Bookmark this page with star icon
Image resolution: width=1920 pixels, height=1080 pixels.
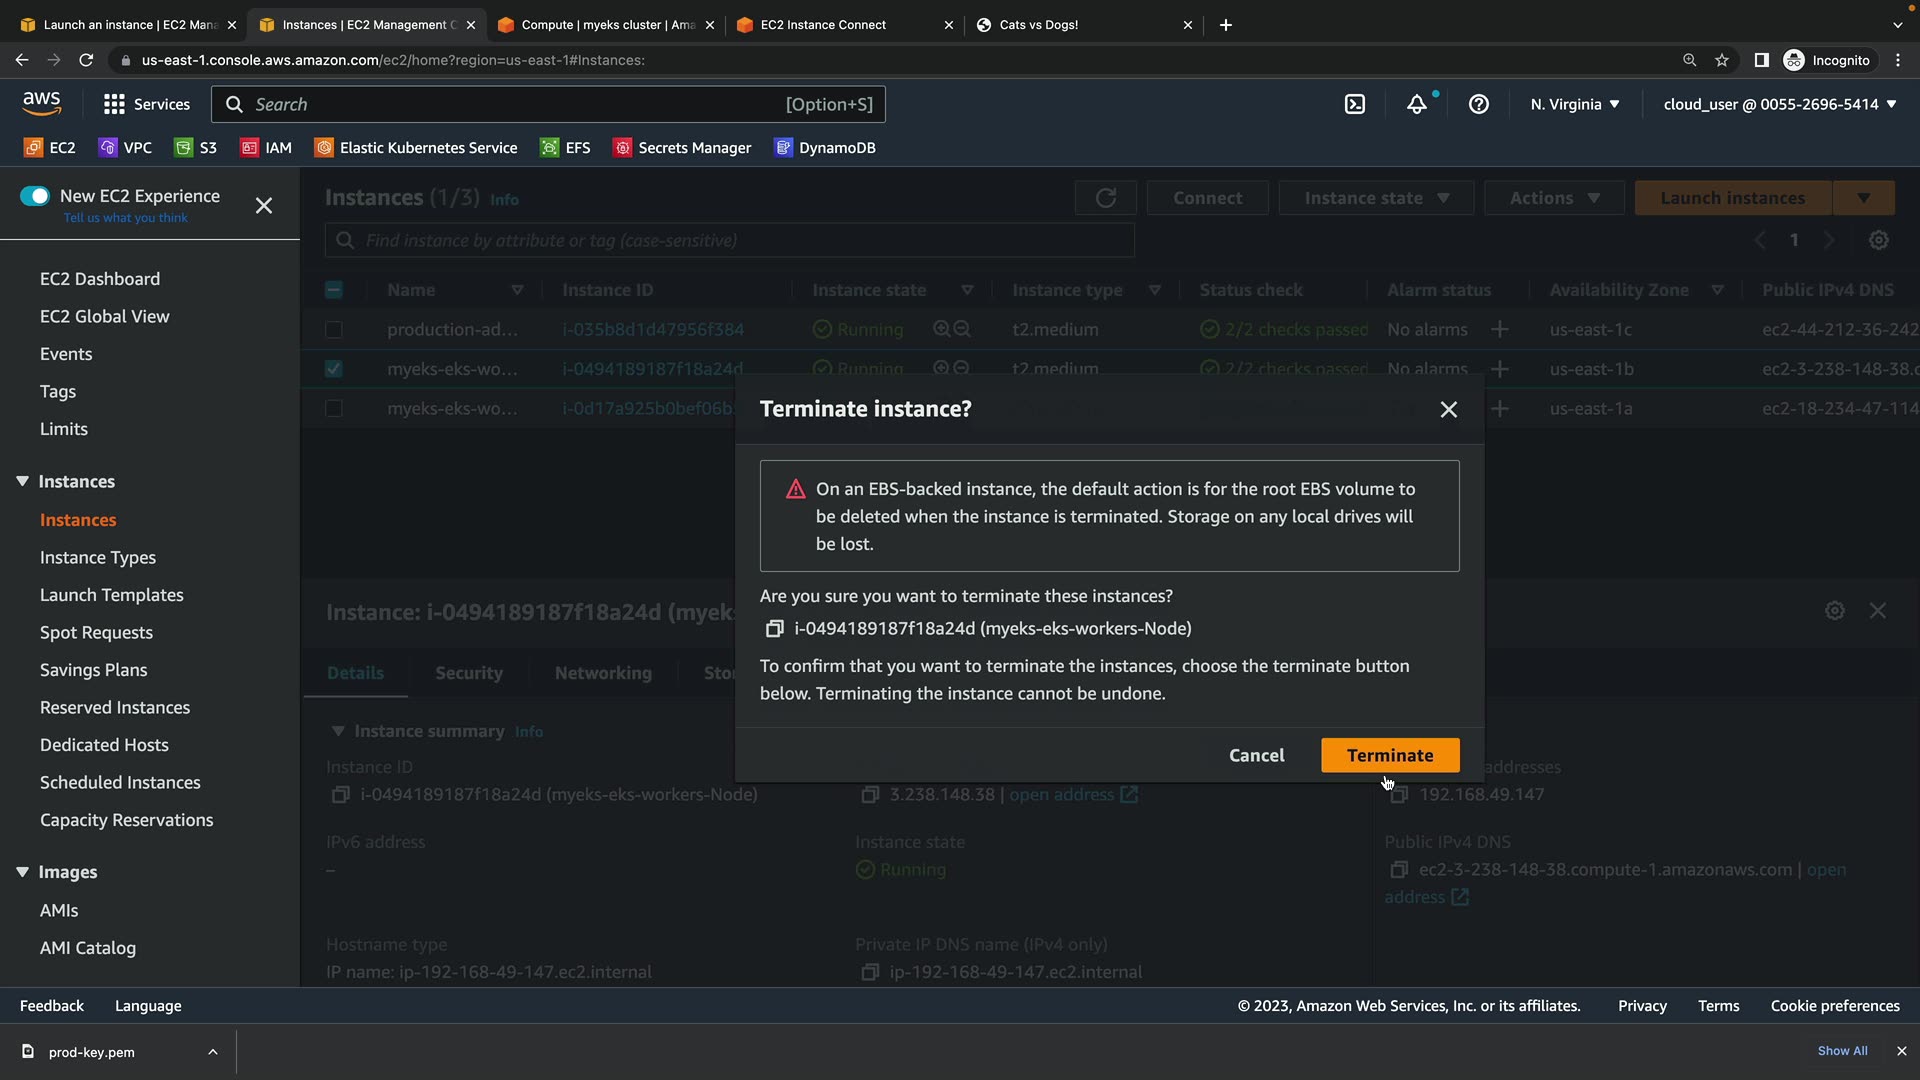coord(1722,60)
